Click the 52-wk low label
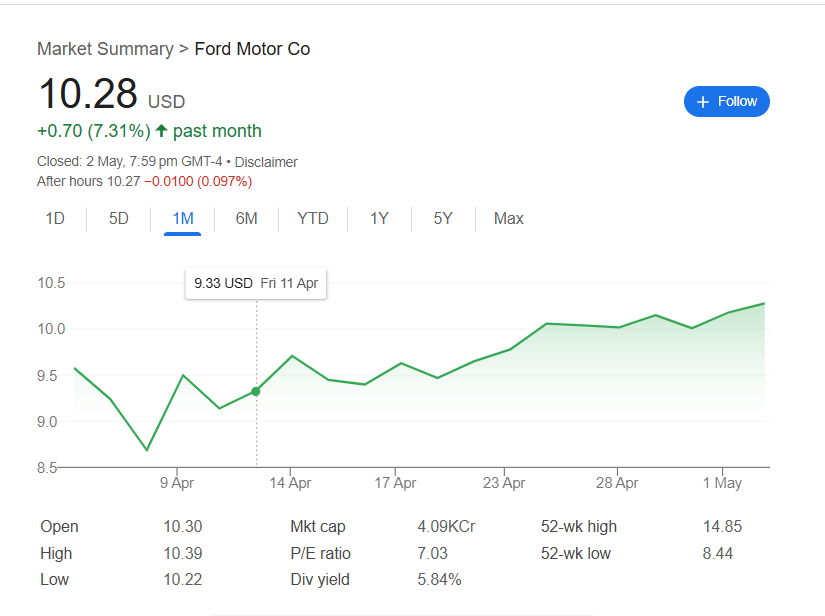The height and width of the screenshot is (616, 825). (x=576, y=553)
